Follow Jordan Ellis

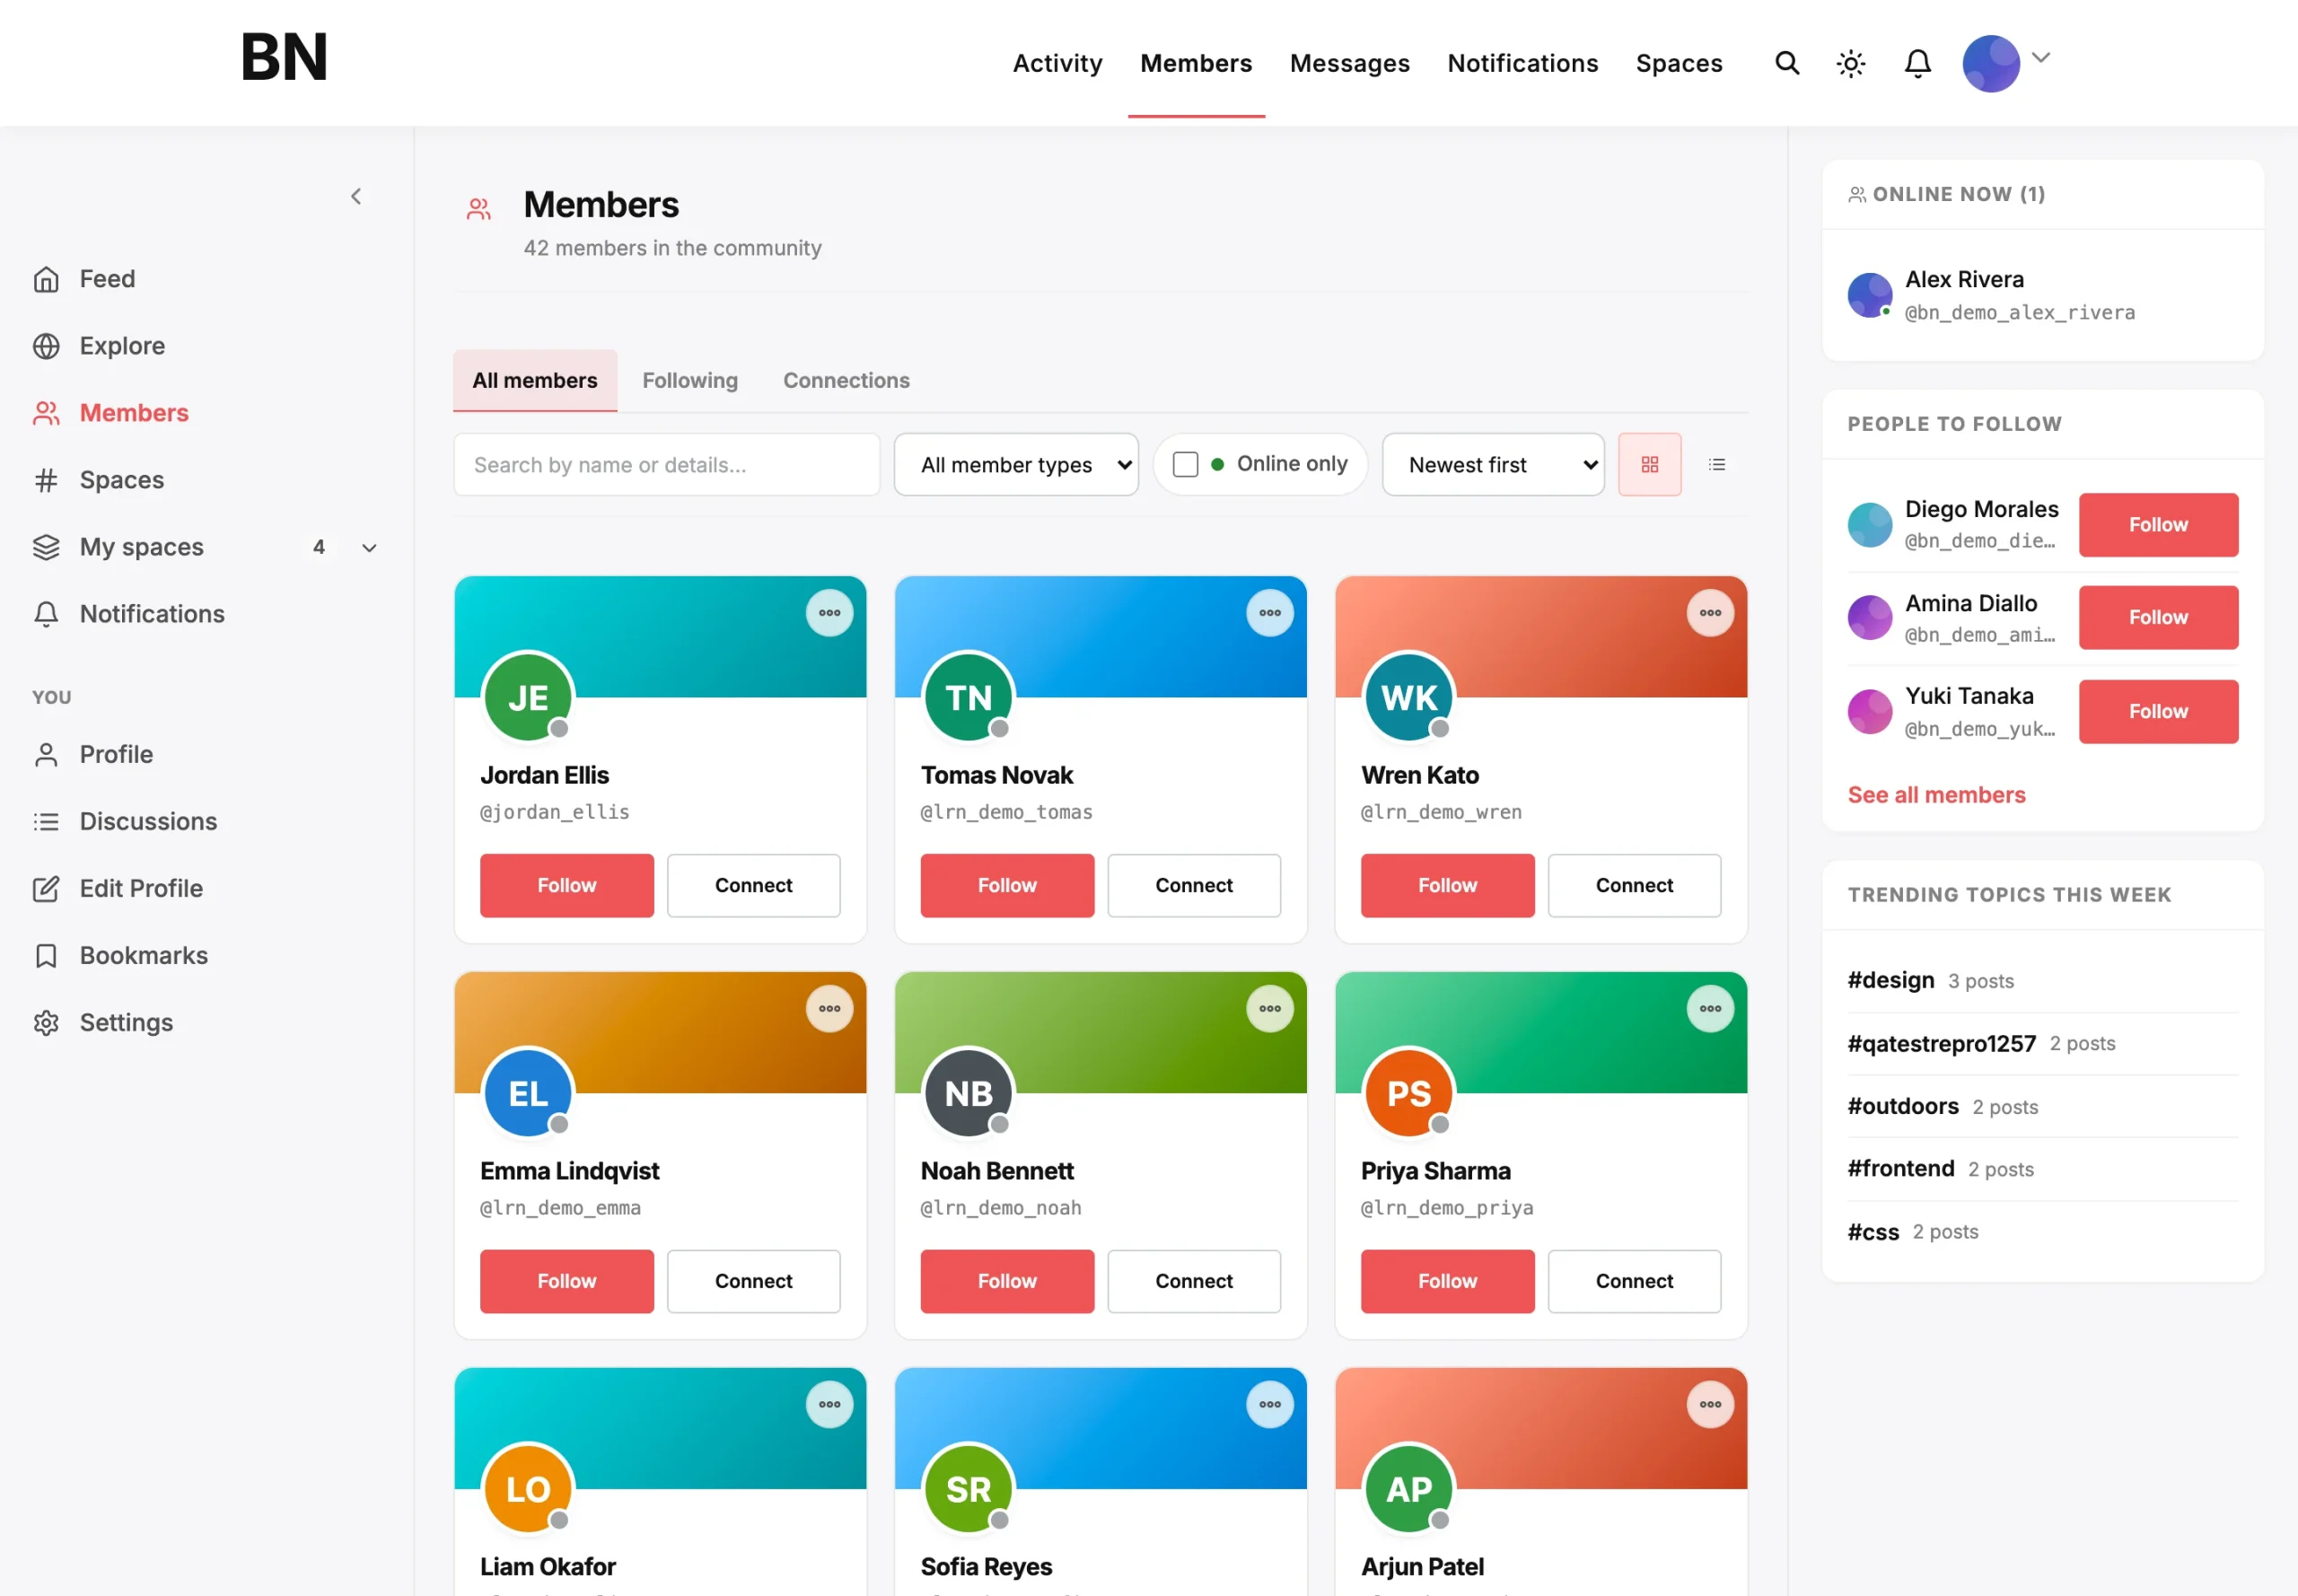point(567,885)
